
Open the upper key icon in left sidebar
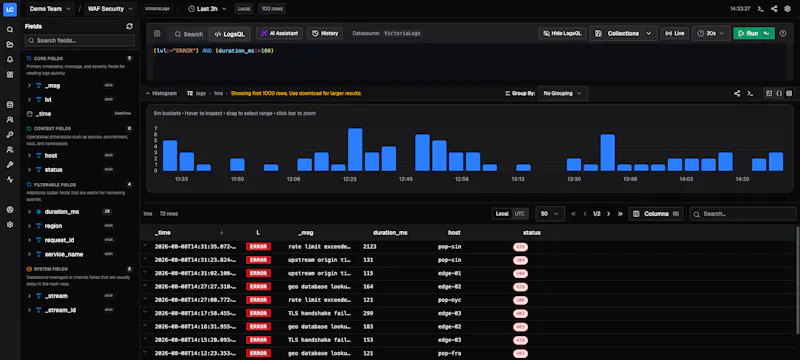coord(10,135)
